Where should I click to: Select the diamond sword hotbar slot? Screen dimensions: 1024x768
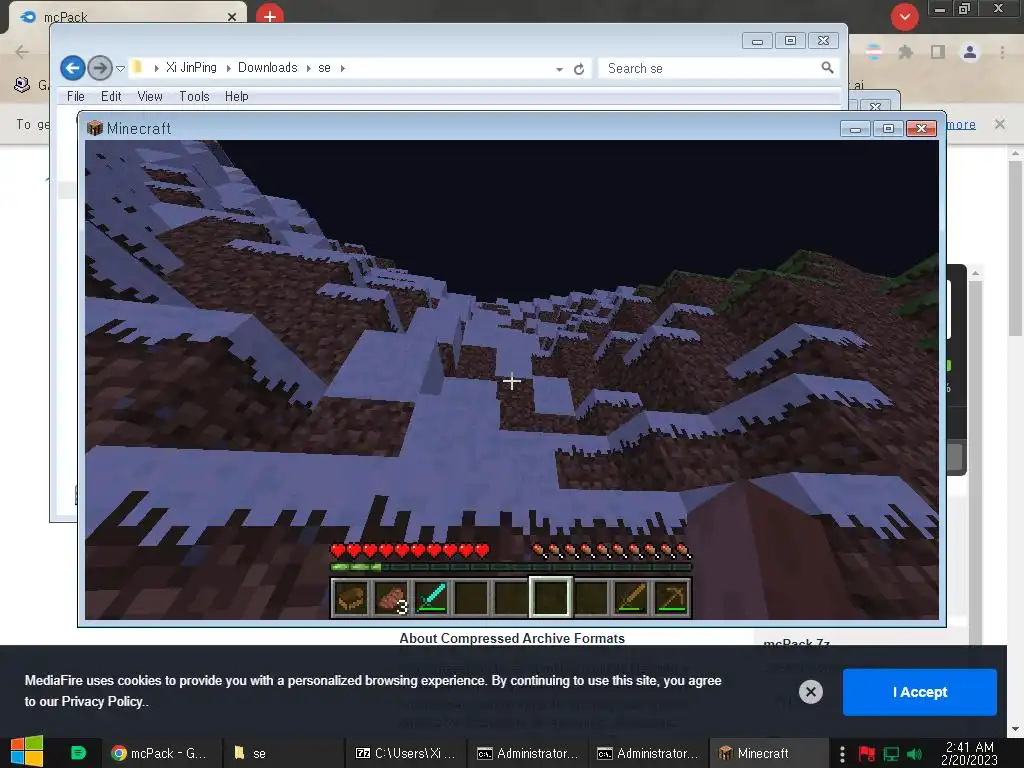[431, 598]
